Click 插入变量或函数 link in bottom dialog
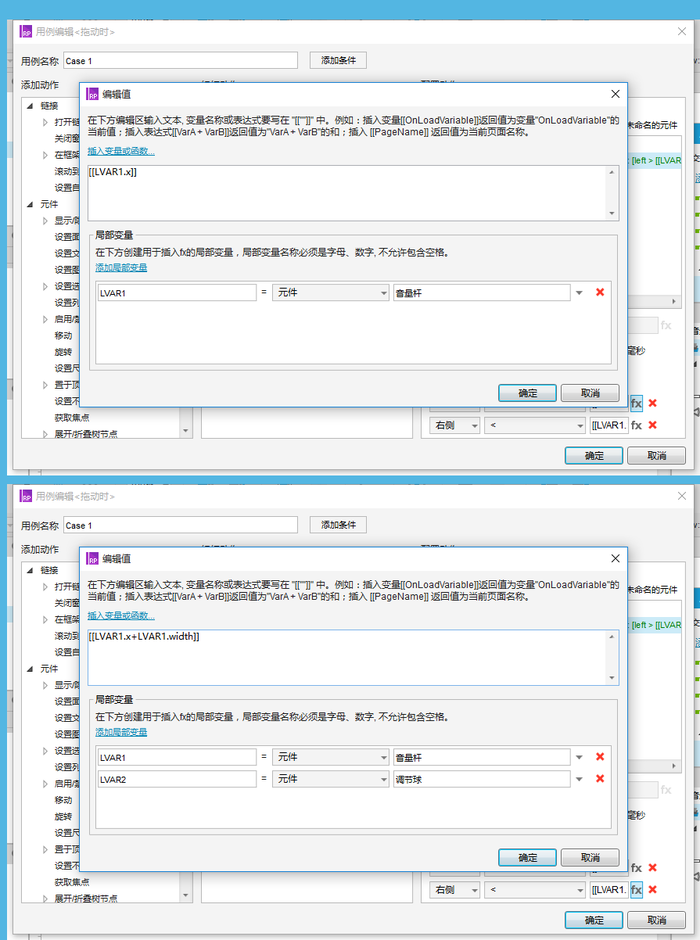Image resolution: width=700 pixels, height=940 pixels. (121, 616)
